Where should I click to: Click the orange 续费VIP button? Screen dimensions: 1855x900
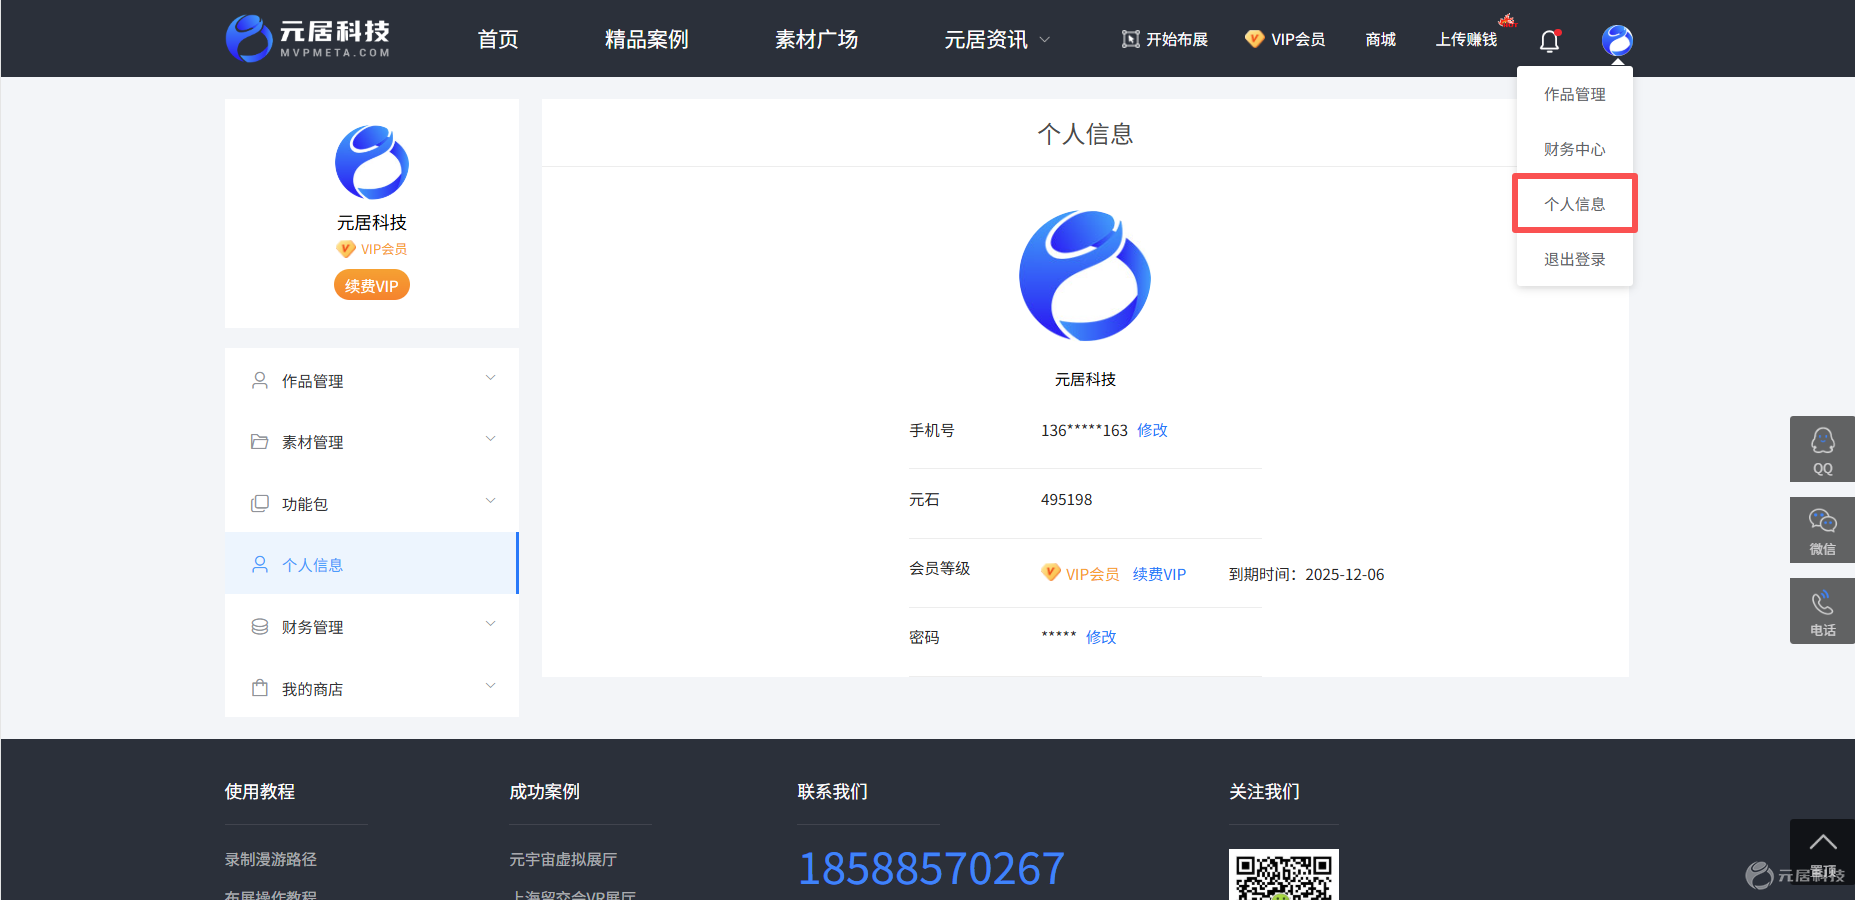372,285
